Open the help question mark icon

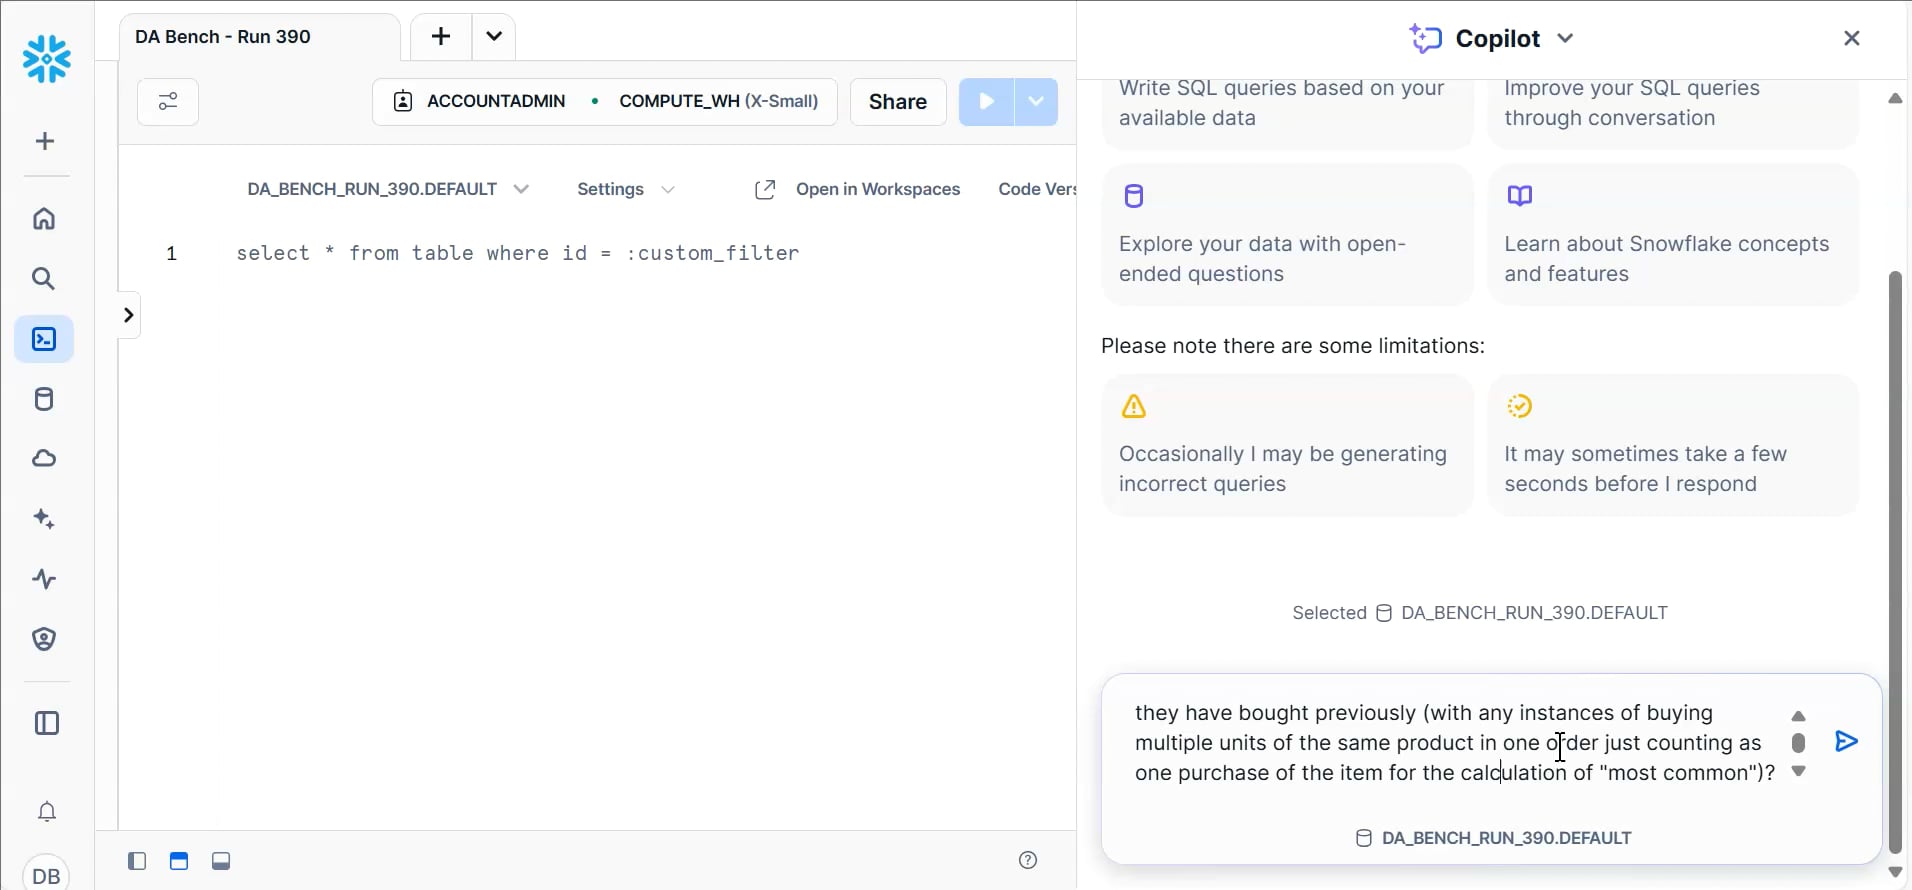pos(1028,860)
